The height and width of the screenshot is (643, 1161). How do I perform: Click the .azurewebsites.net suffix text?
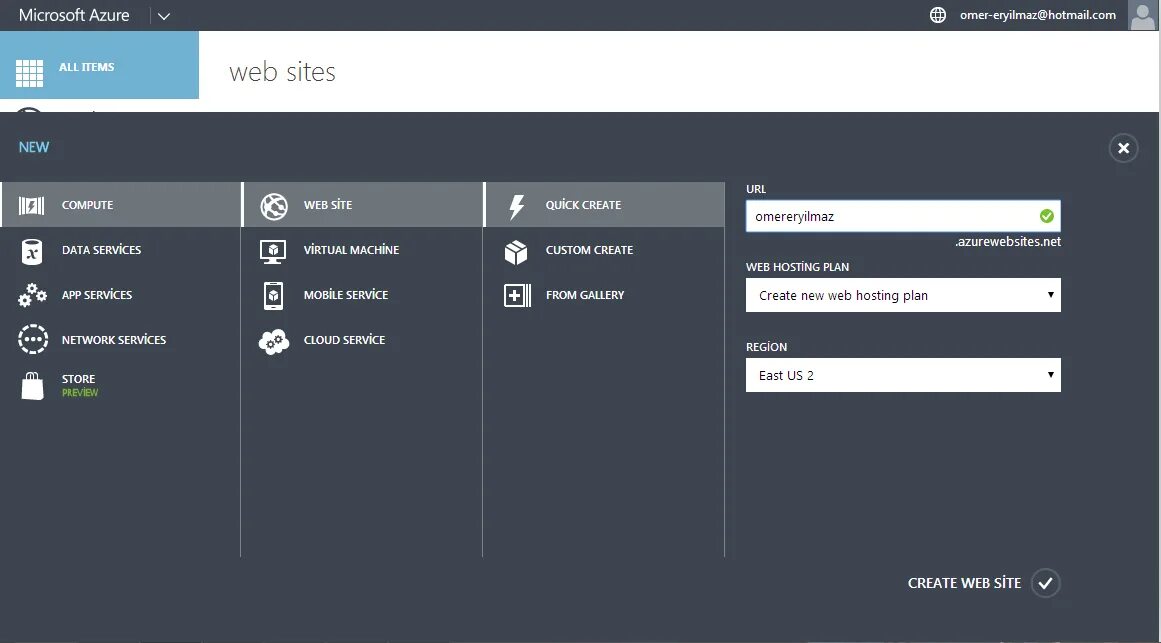pos(1008,241)
